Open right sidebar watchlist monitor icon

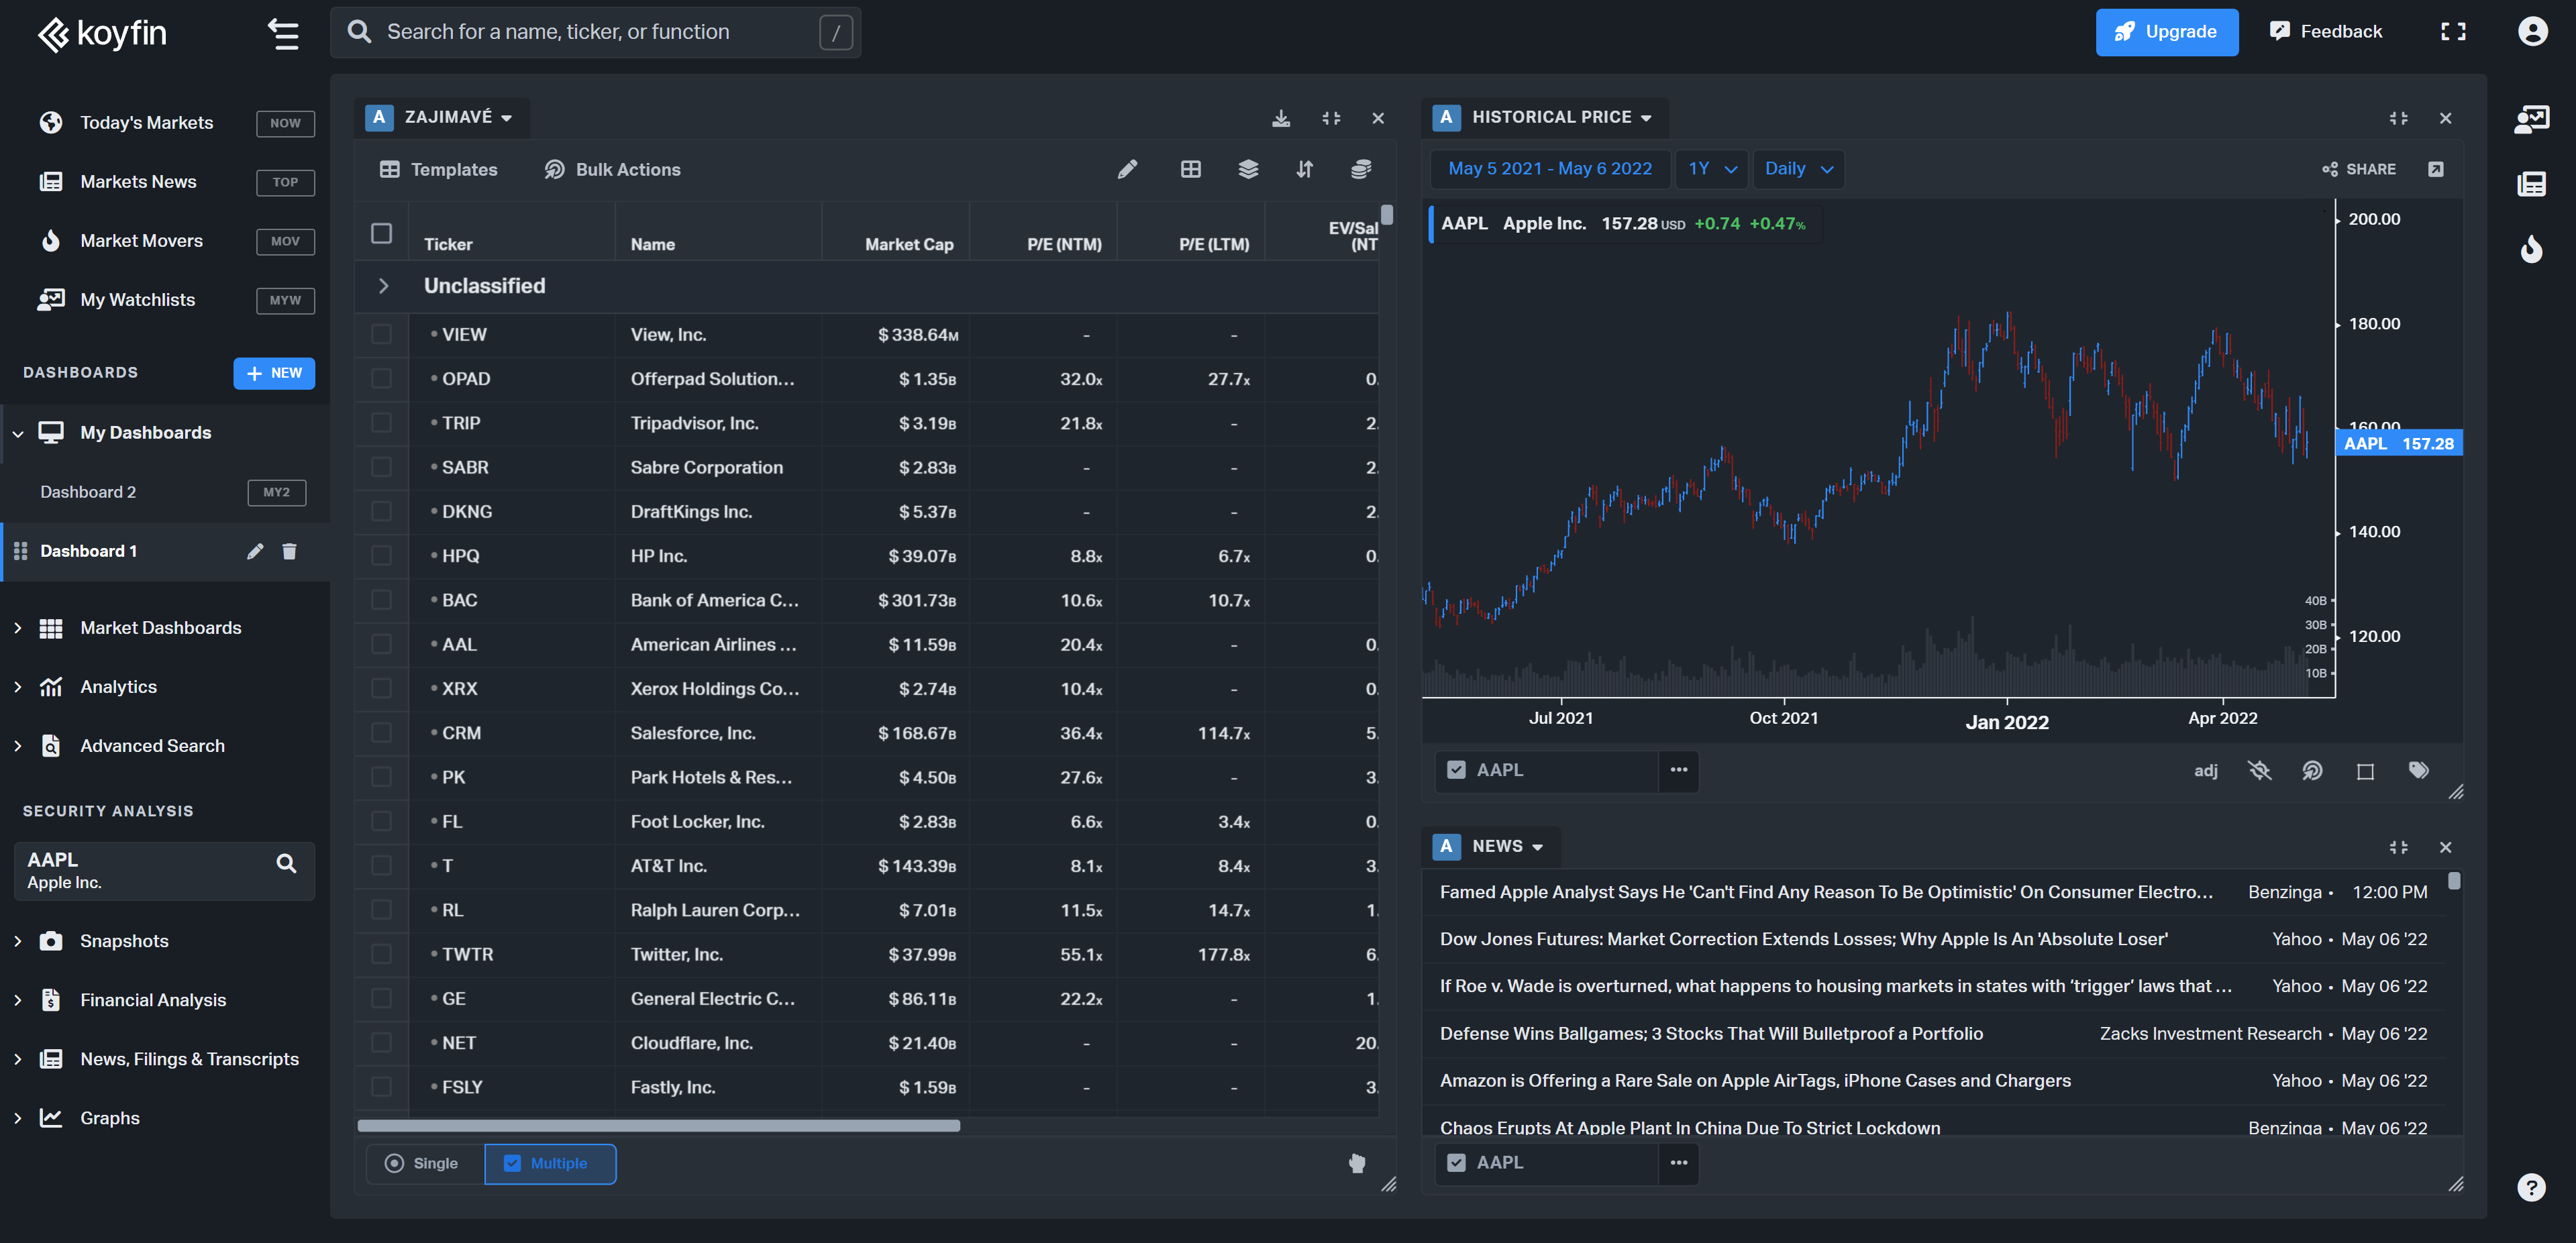coord(2531,119)
